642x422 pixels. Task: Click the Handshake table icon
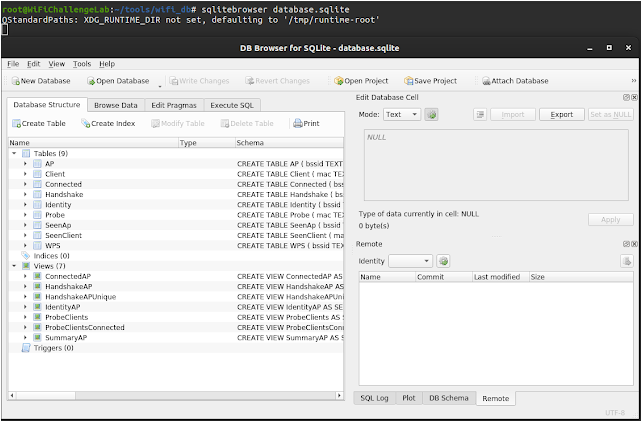(37, 194)
